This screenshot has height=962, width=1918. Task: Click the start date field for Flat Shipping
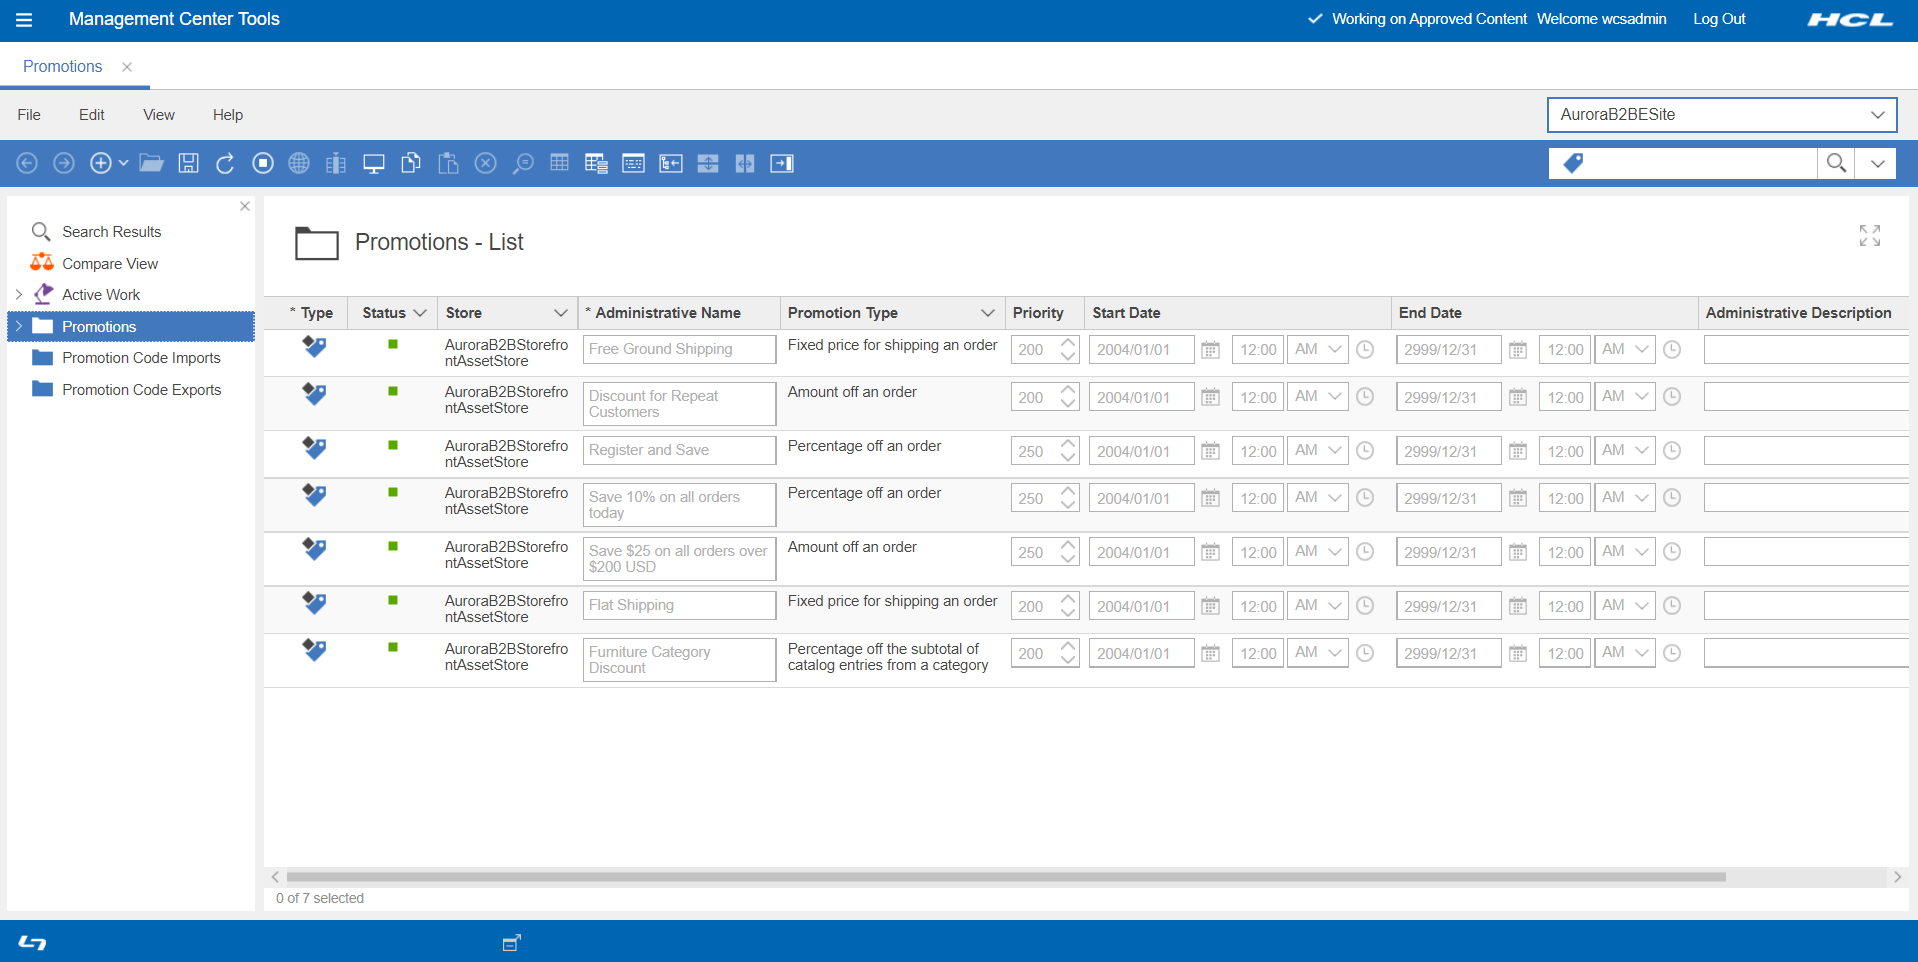pos(1141,606)
